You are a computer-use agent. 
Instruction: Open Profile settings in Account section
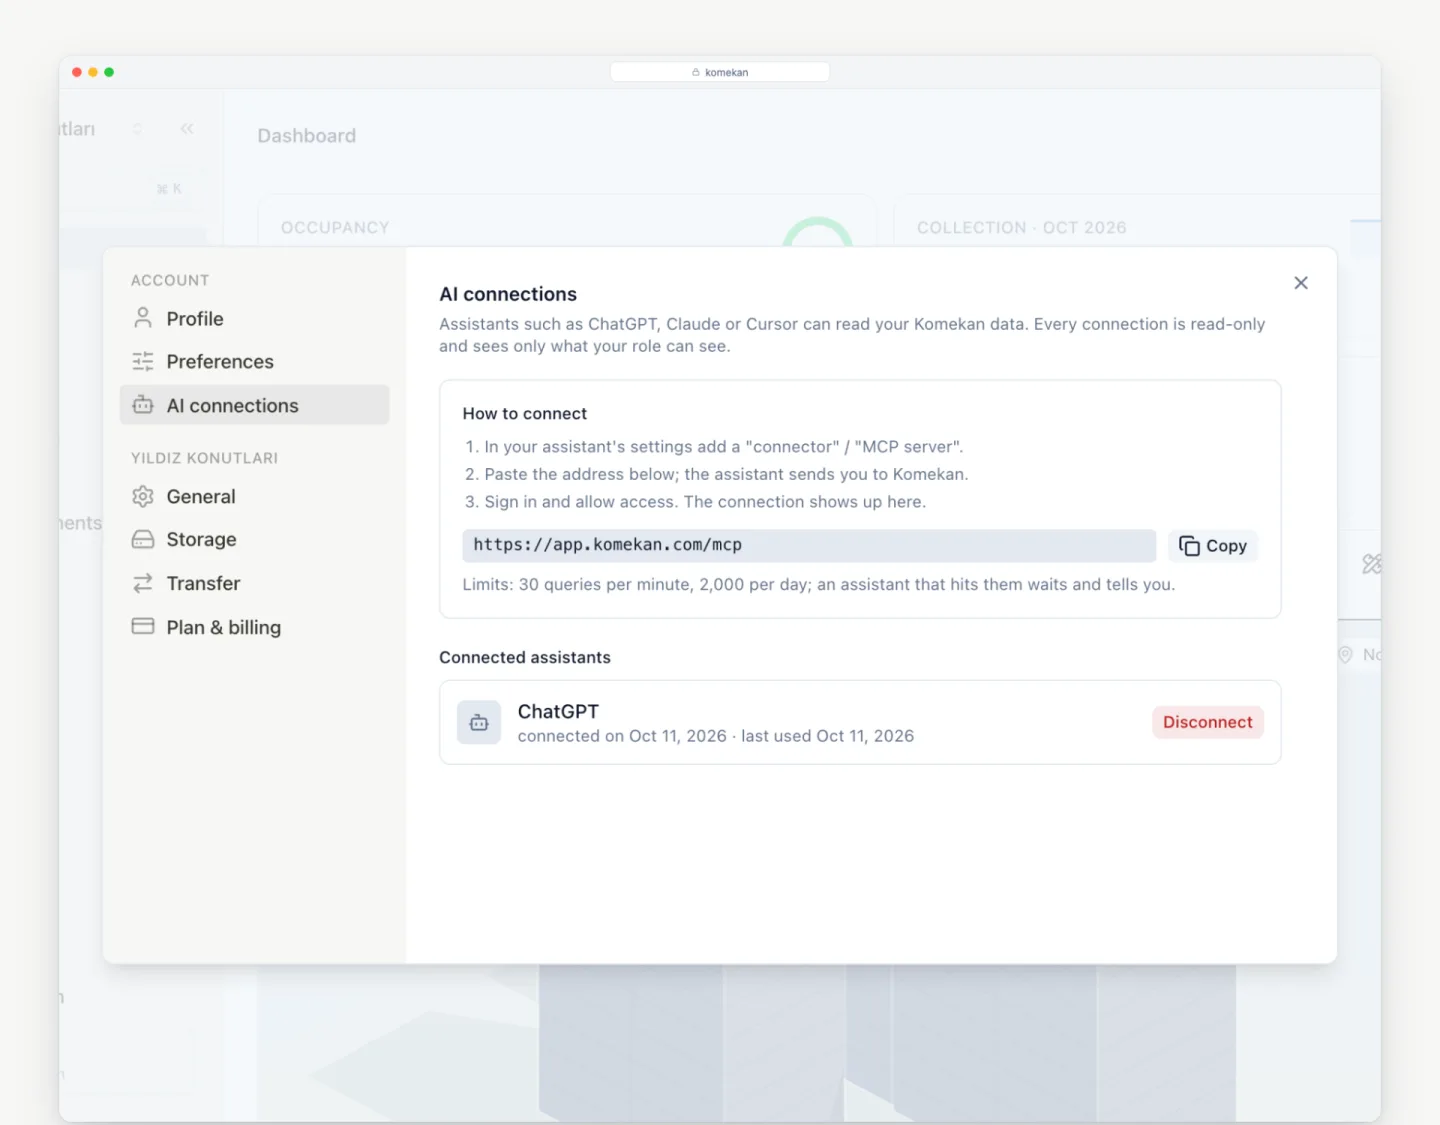pos(254,319)
